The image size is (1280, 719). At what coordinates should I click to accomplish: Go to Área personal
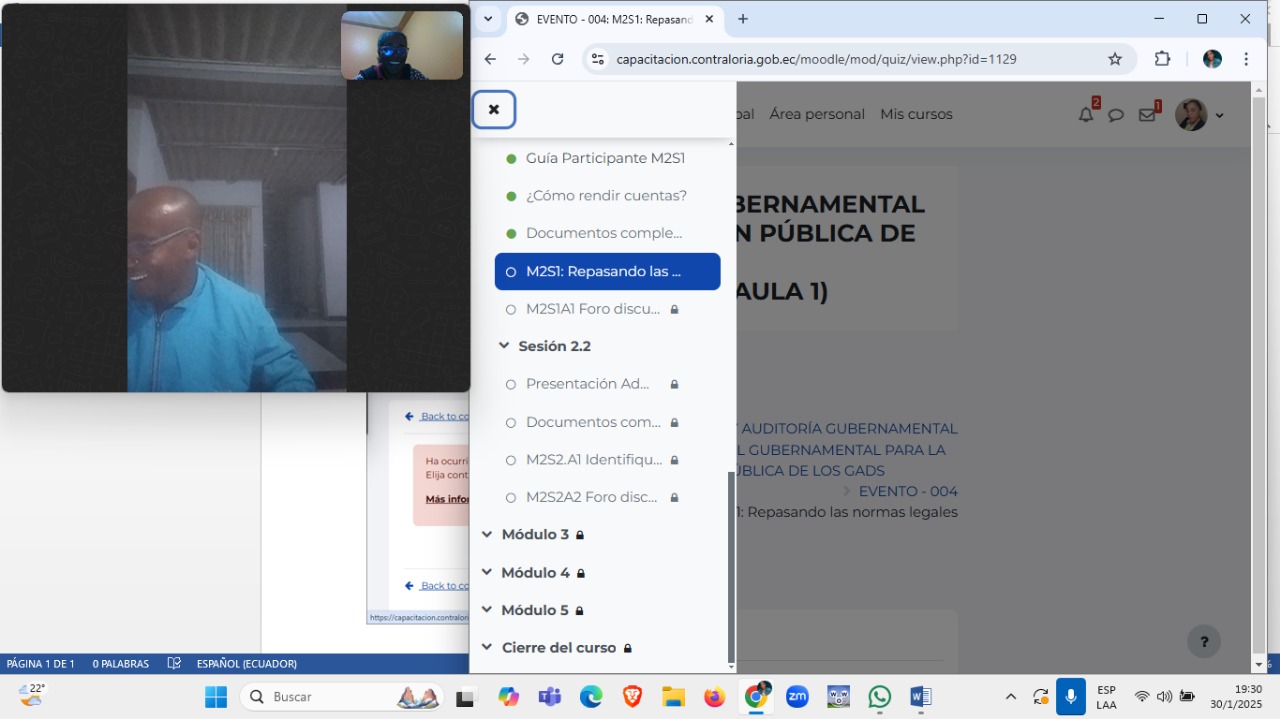(x=817, y=114)
